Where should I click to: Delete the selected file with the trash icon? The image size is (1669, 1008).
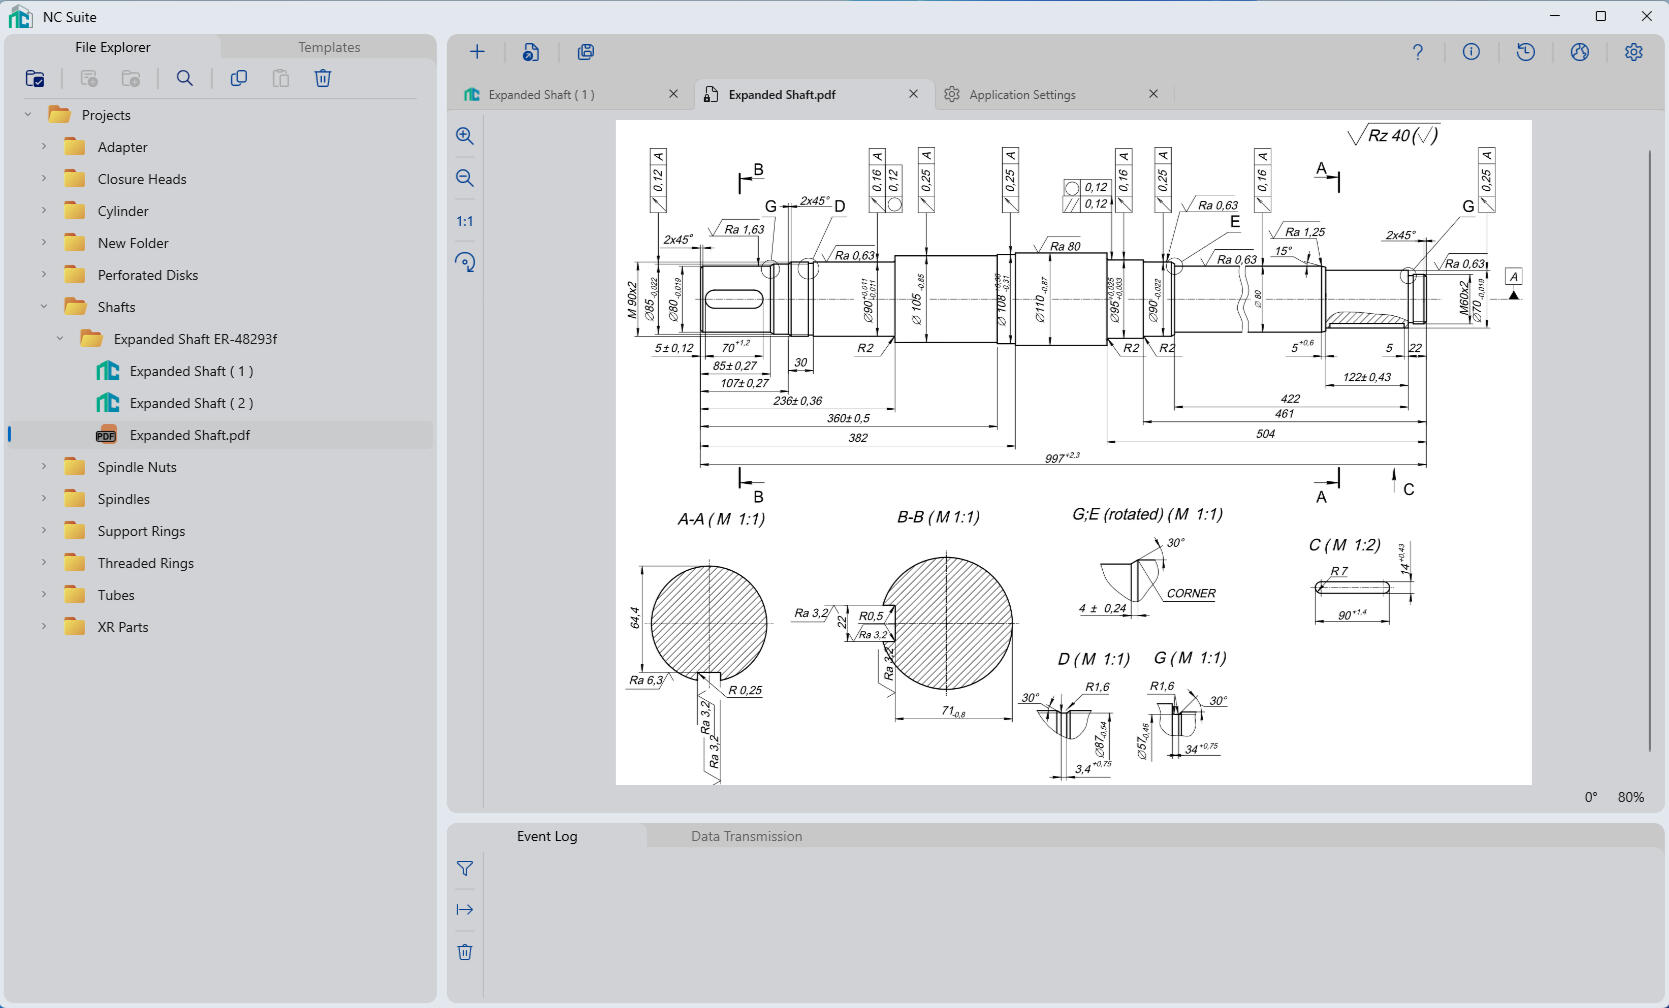coord(323,78)
